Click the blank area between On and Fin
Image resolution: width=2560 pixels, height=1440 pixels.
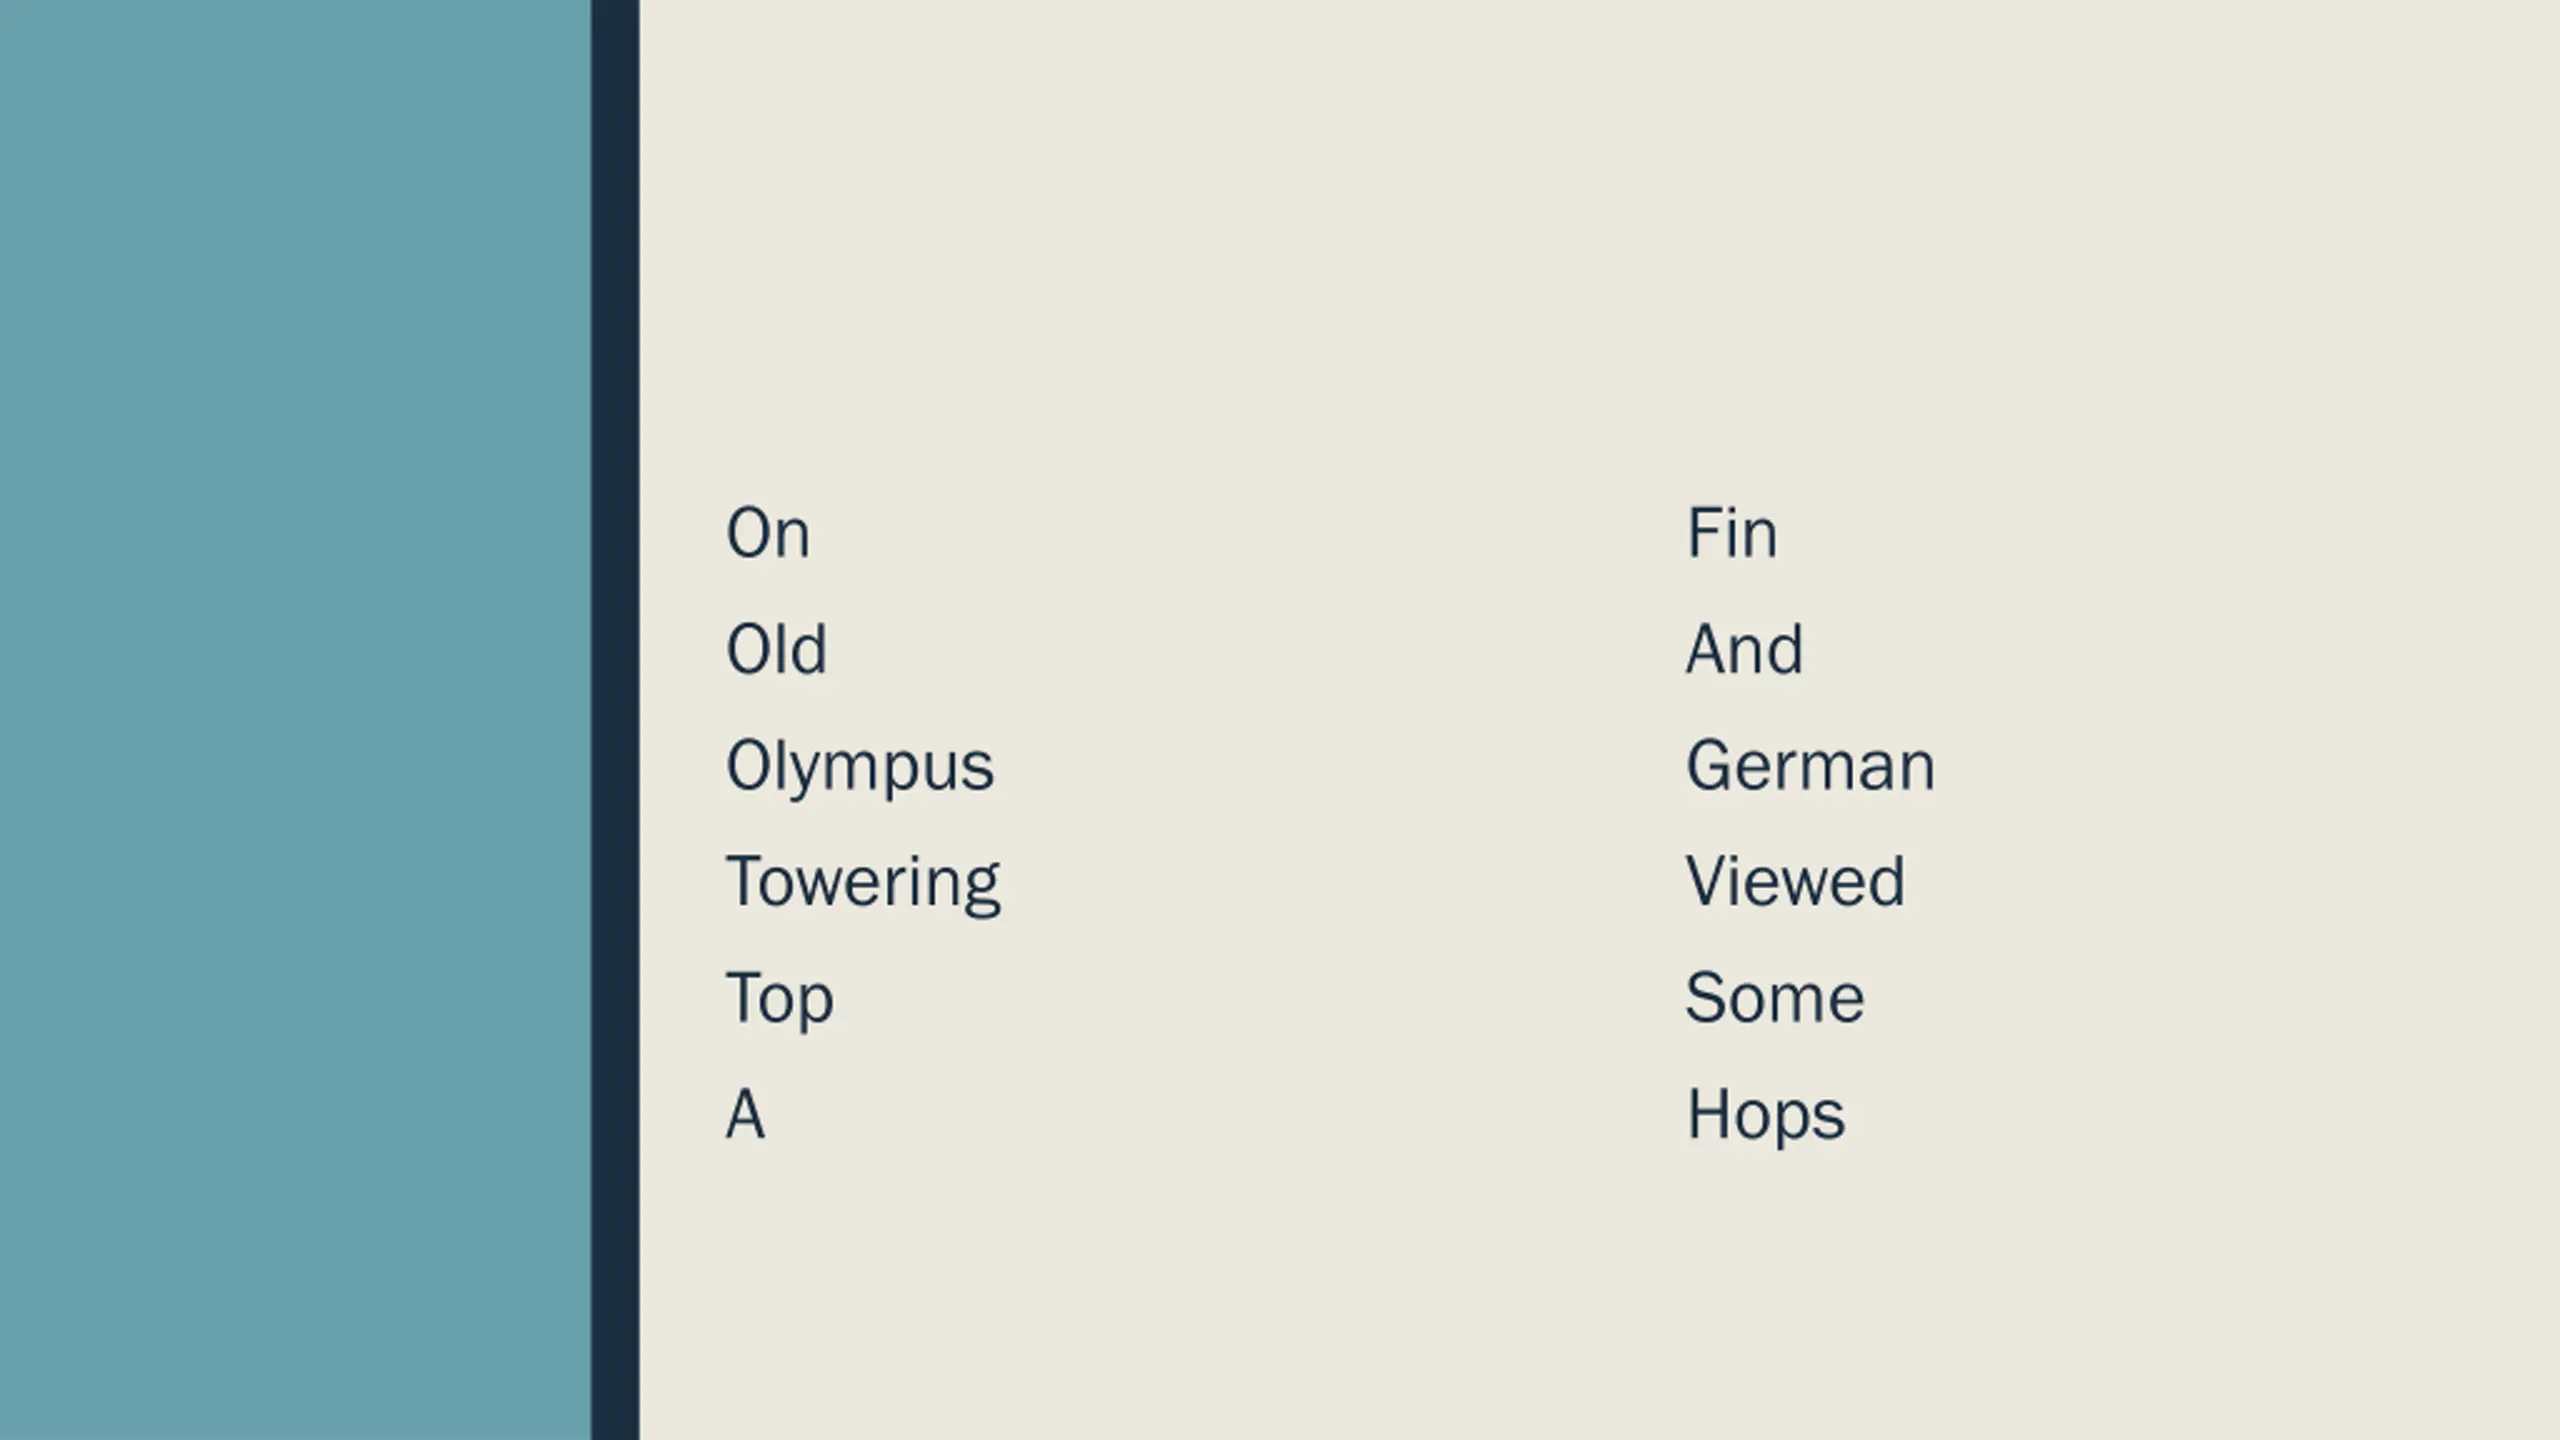click(1248, 533)
